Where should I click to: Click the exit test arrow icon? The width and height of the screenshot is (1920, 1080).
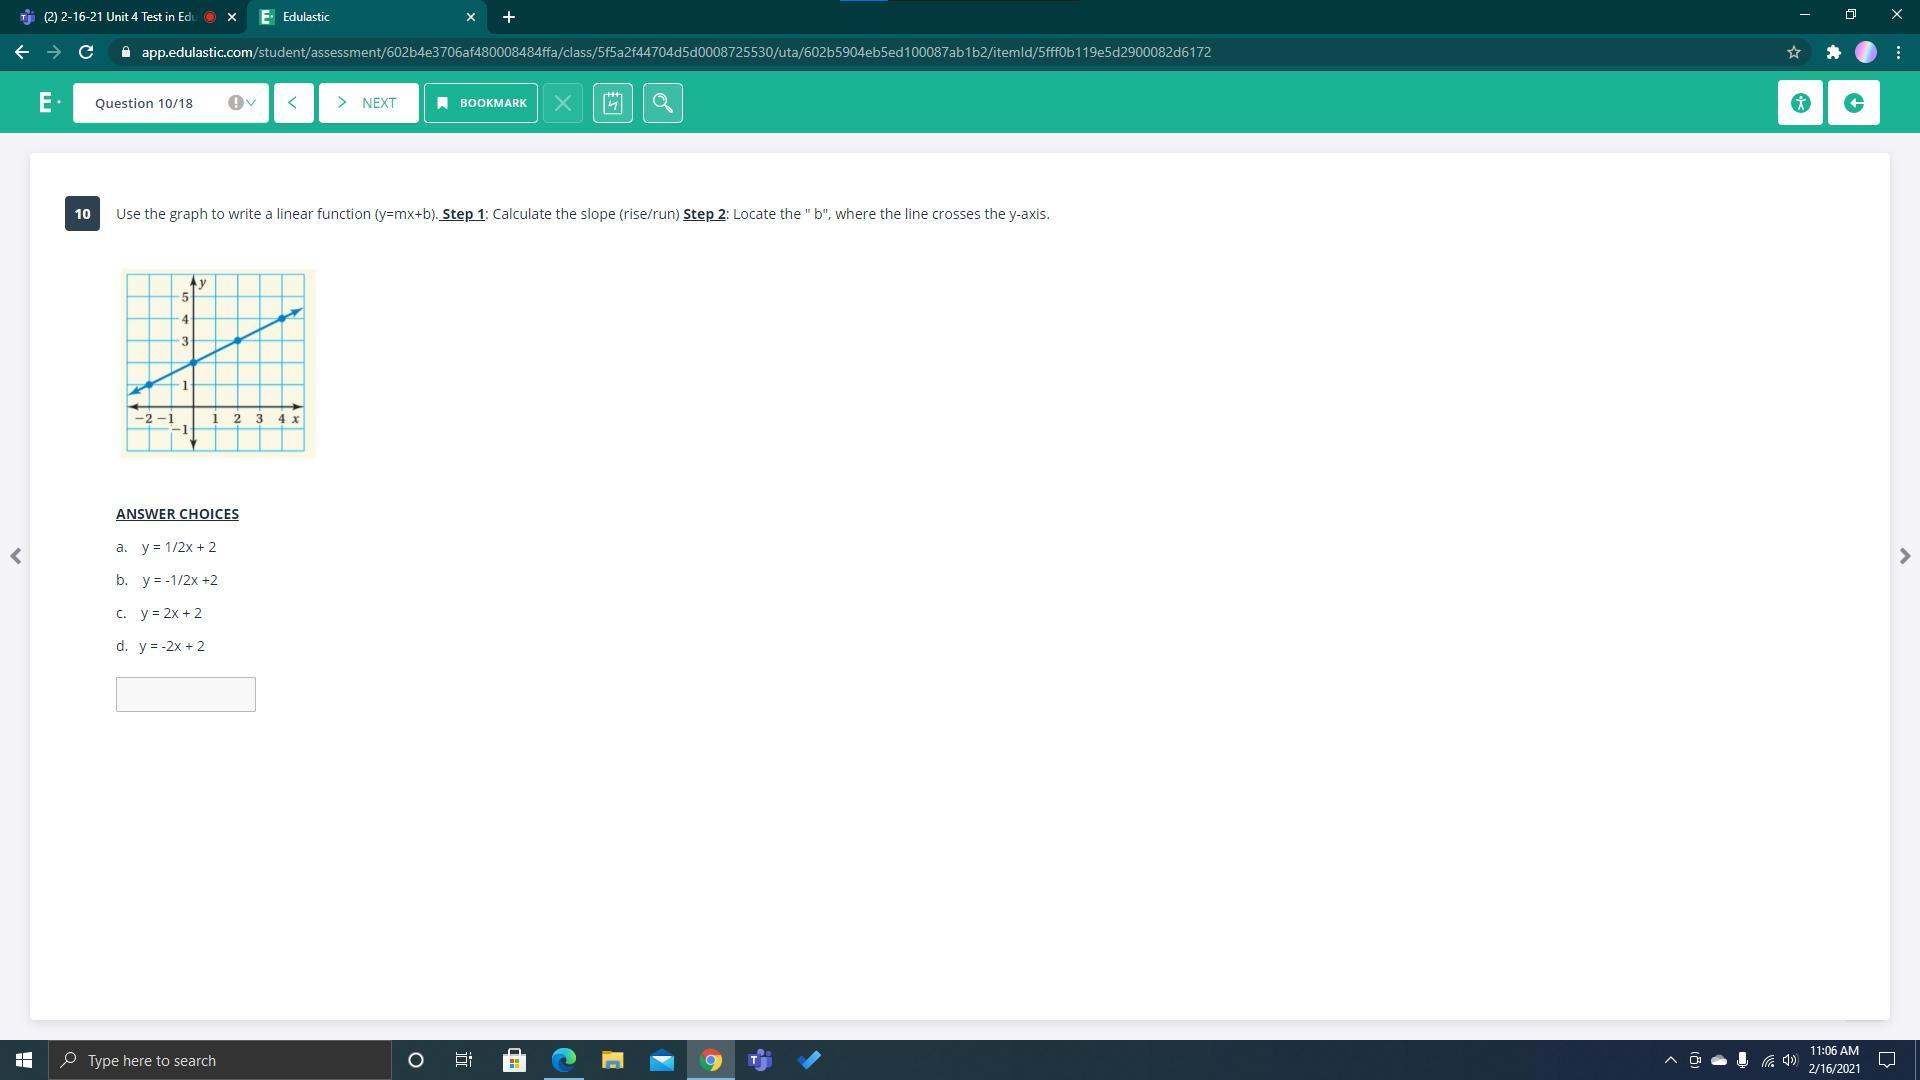(1853, 103)
